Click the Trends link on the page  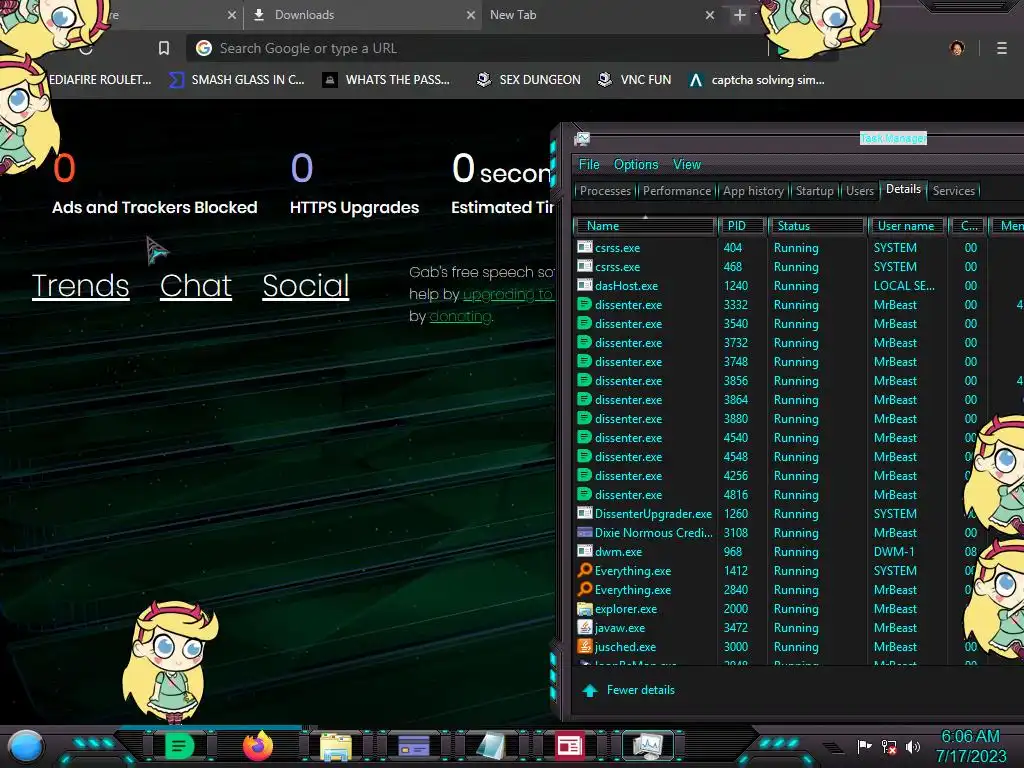(x=80, y=285)
